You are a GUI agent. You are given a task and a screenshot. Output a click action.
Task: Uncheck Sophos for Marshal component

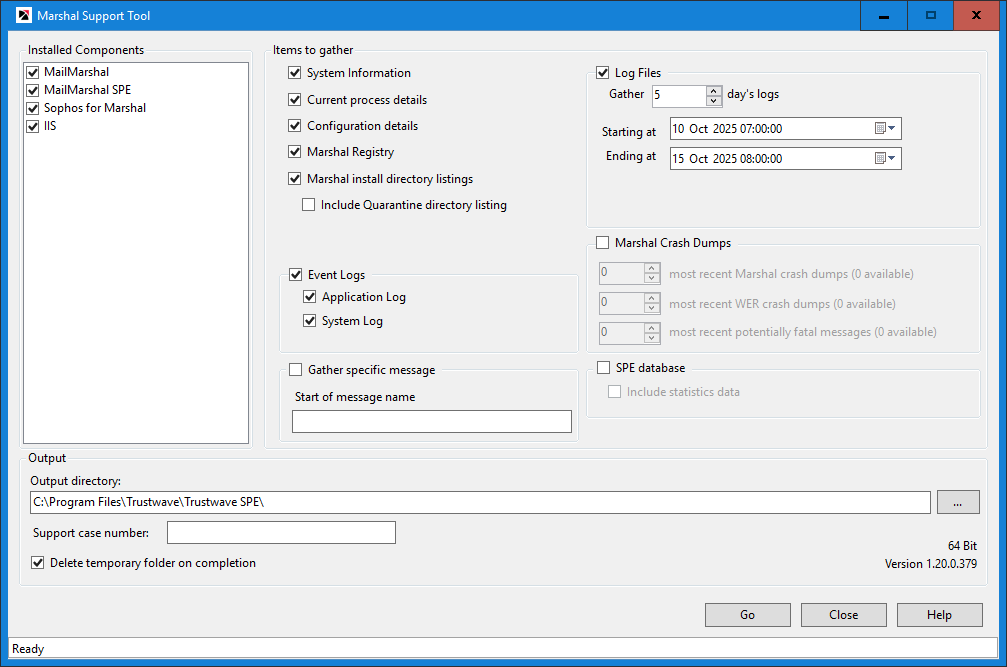point(33,108)
